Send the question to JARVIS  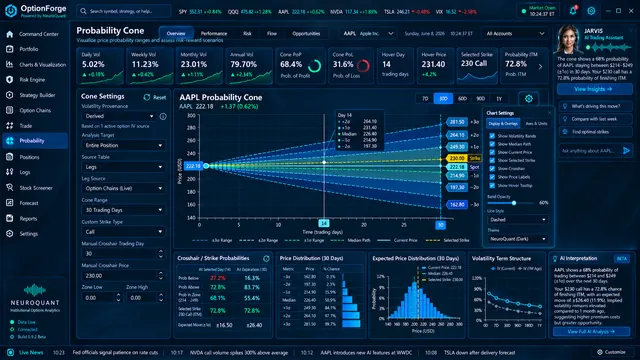coord(627,151)
